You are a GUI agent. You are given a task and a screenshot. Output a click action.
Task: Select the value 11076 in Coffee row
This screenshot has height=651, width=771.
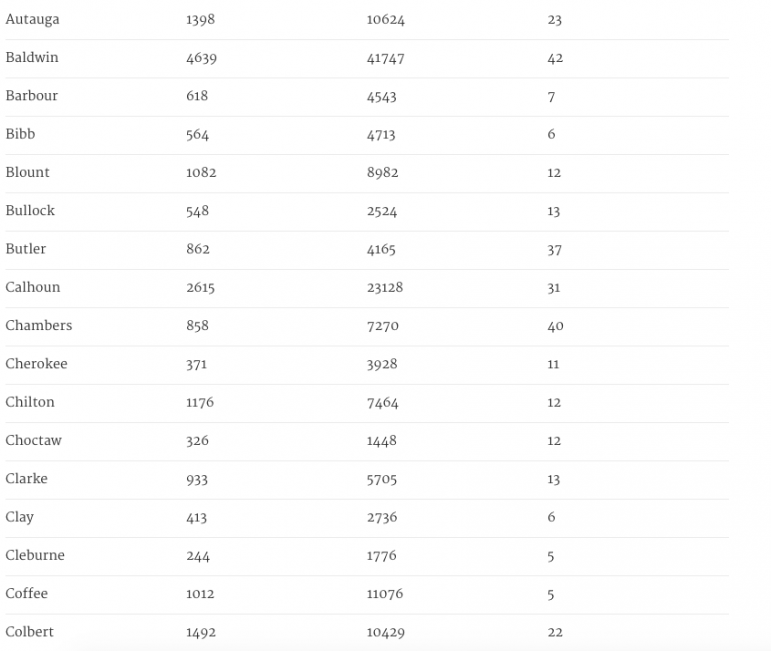(x=385, y=594)
